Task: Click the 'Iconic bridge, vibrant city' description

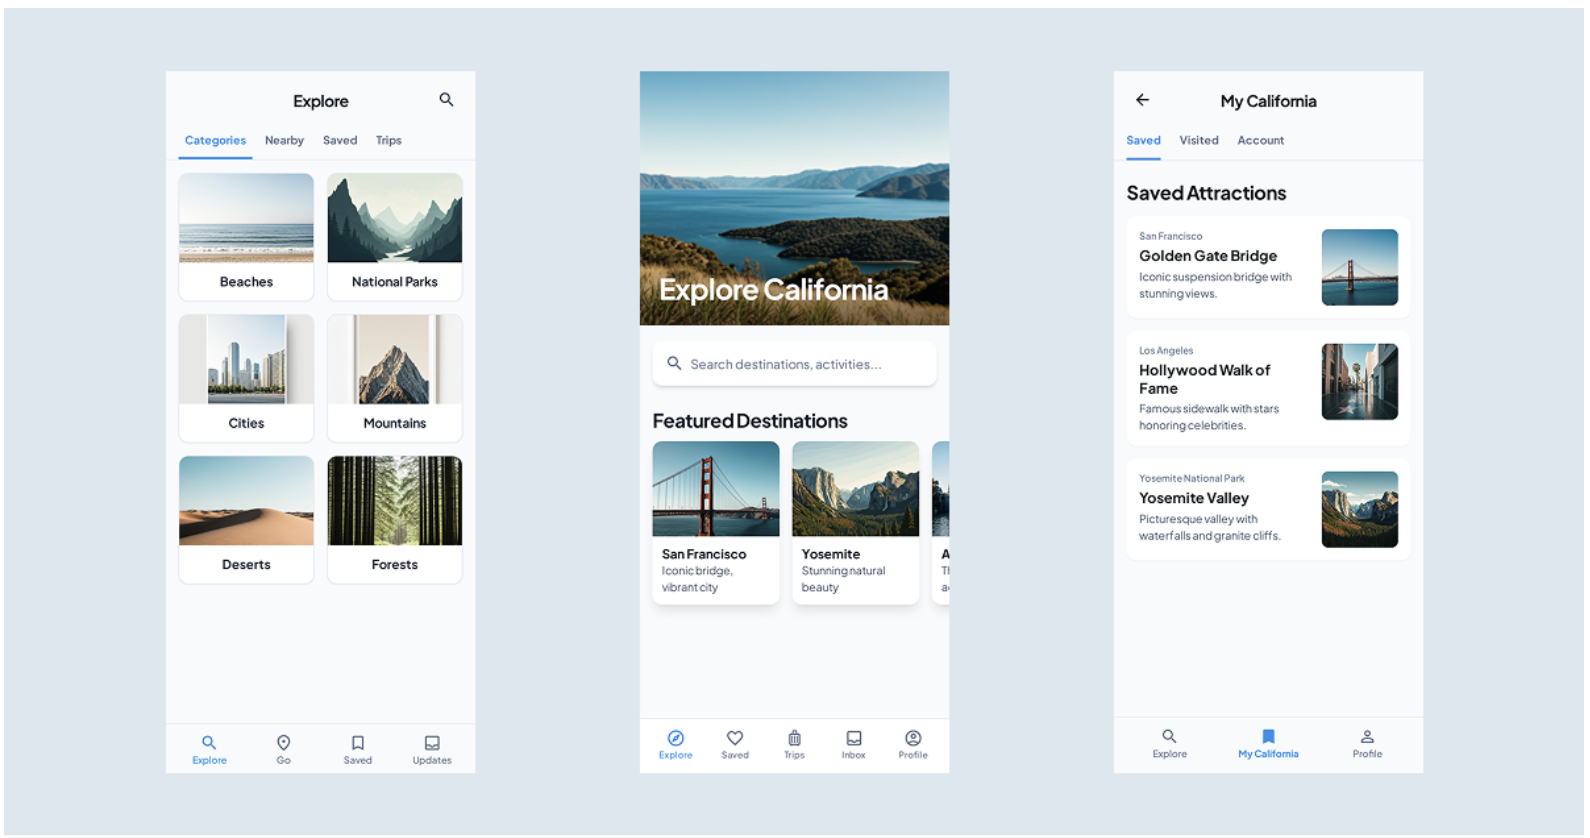Action: 697,579
